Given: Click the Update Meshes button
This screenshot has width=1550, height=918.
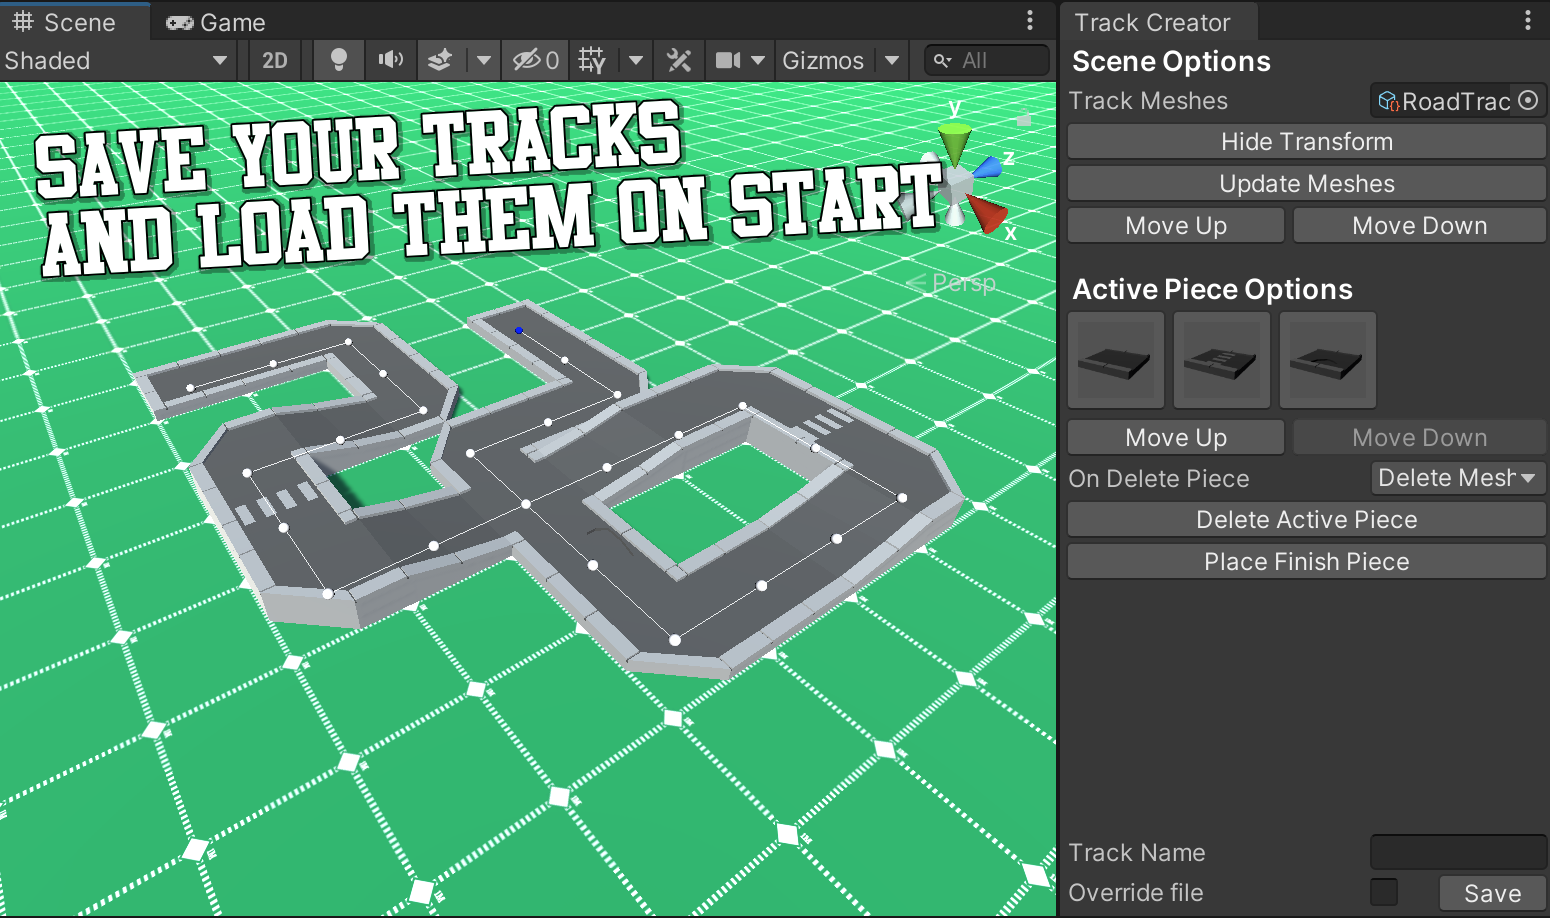Looking at the screenshot, I should (1307, 184).
